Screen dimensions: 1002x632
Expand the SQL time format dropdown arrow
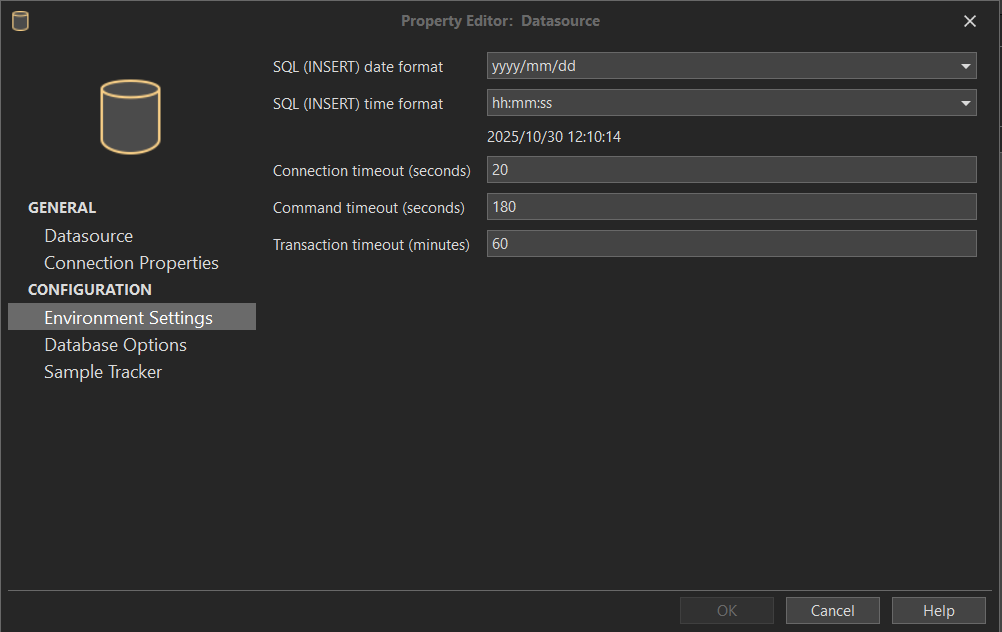[965, 103]
